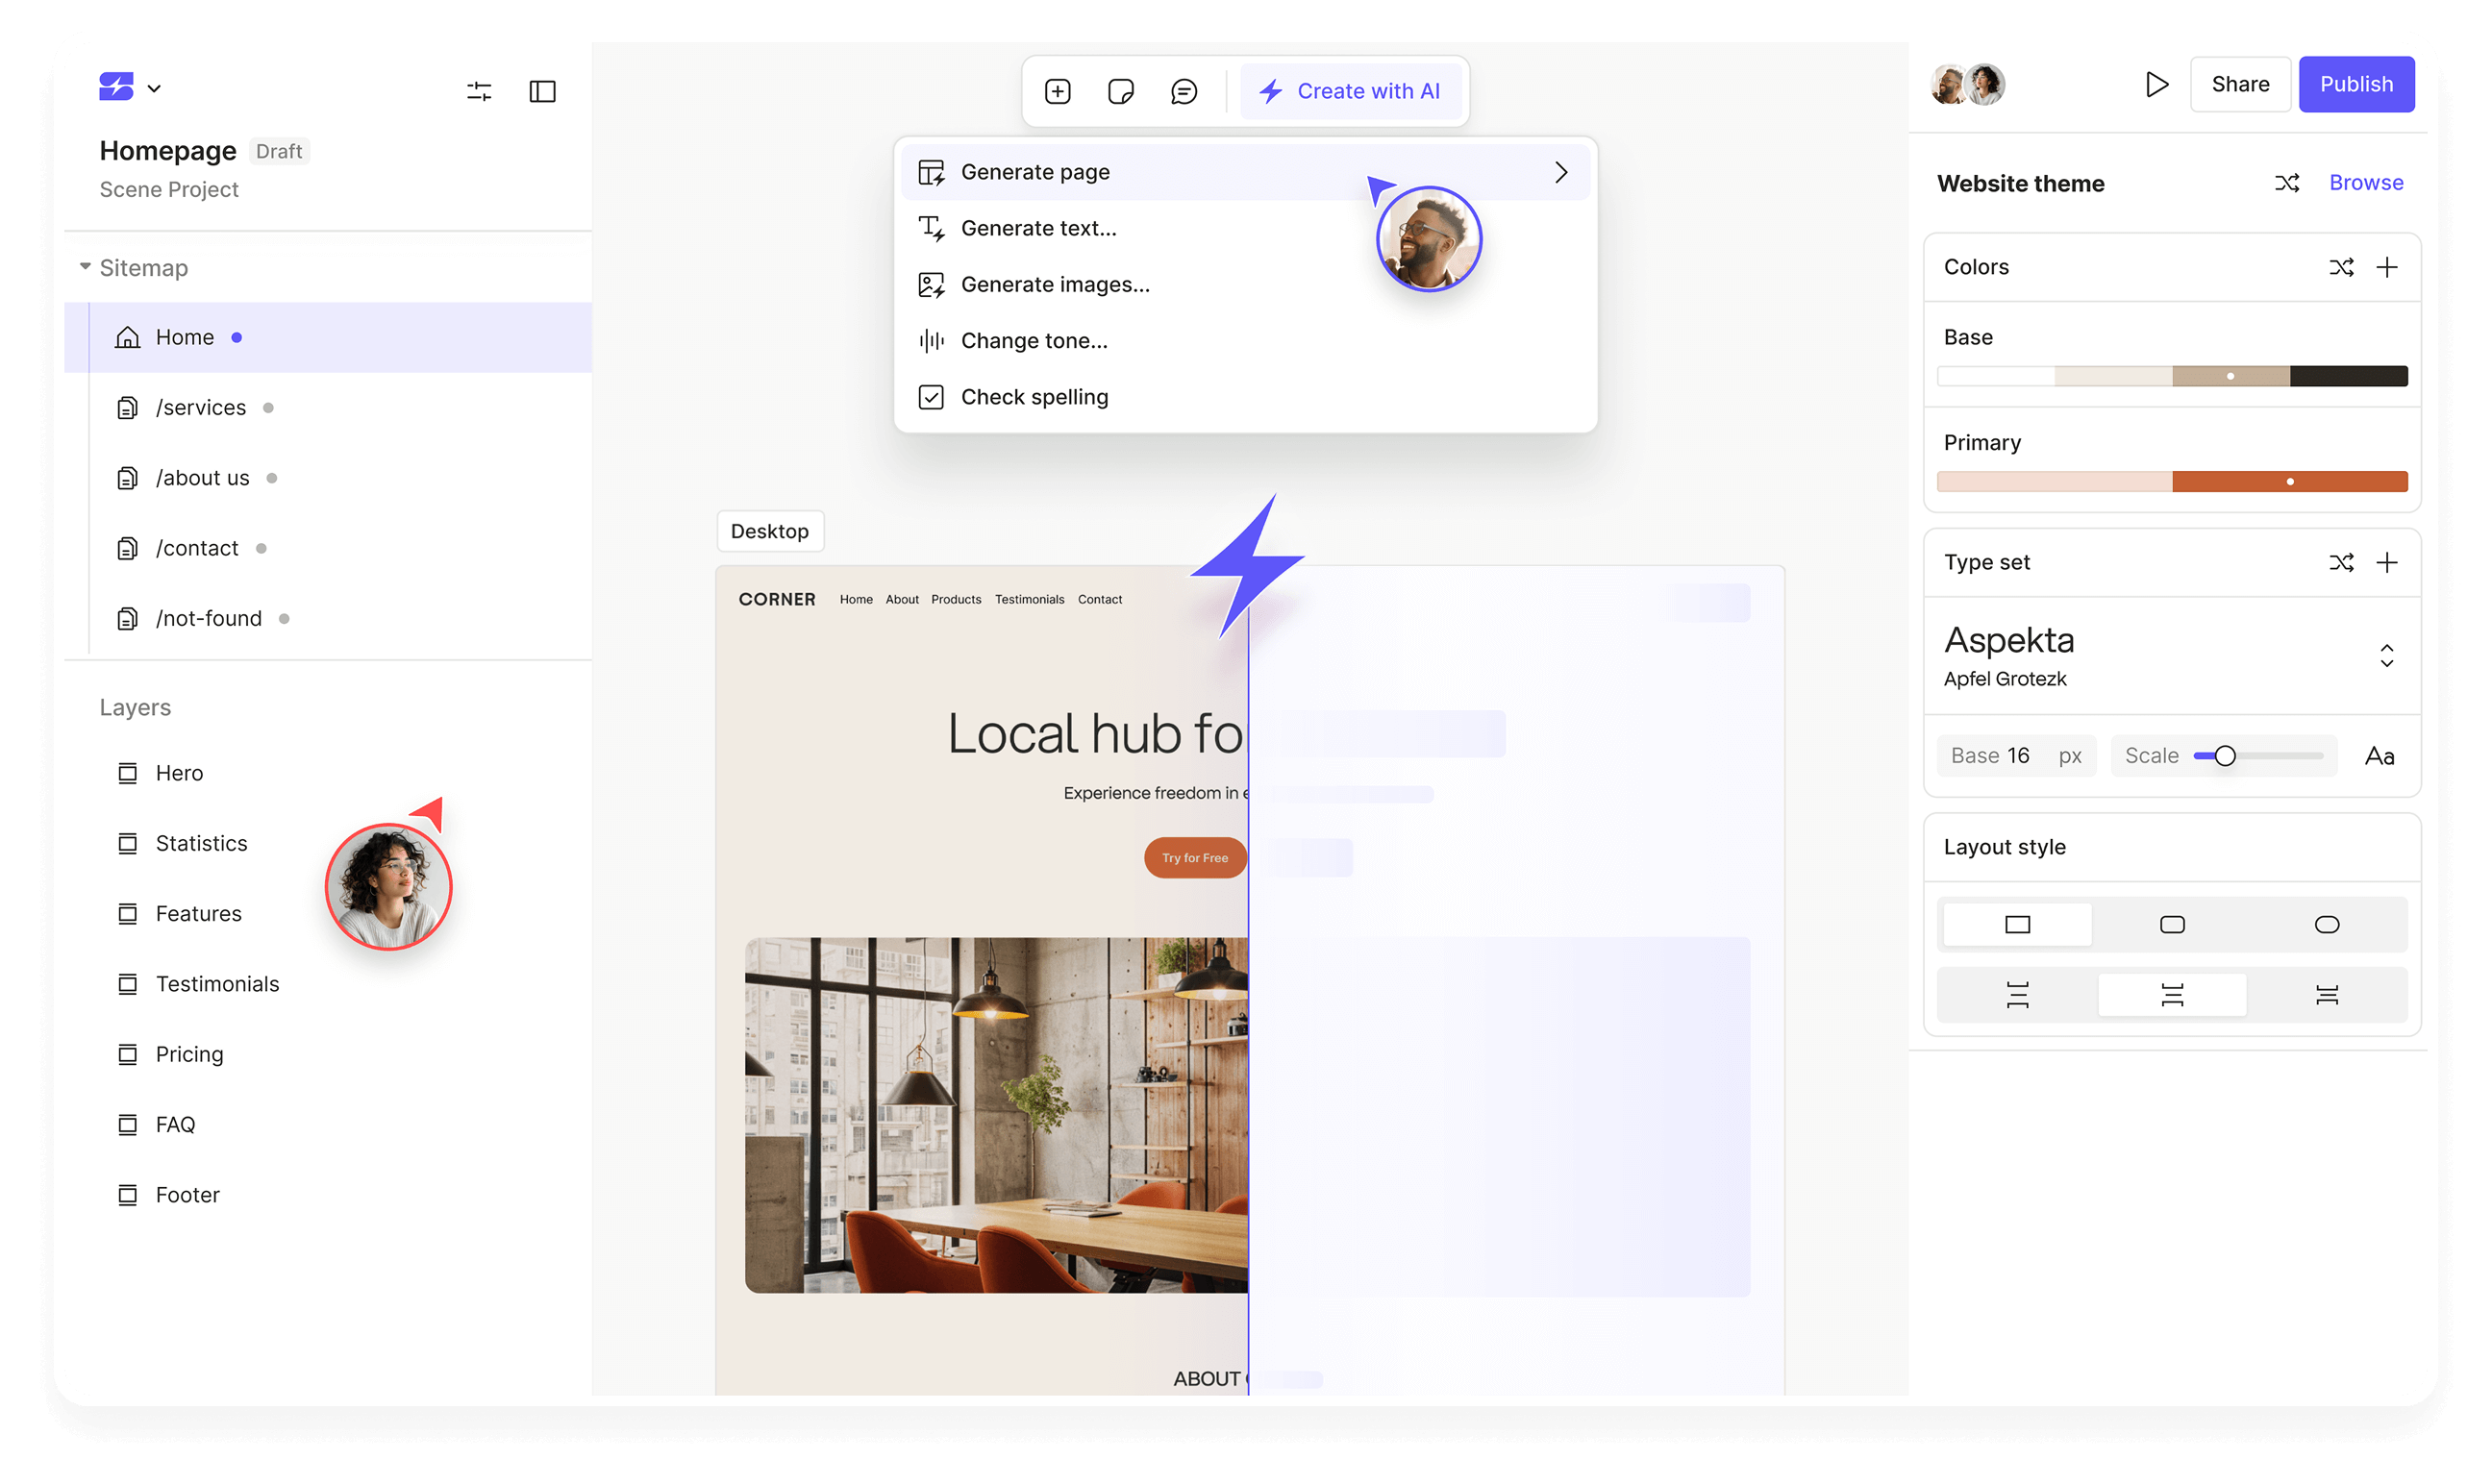Toggle the sidebar panel icon

point(542,91)
